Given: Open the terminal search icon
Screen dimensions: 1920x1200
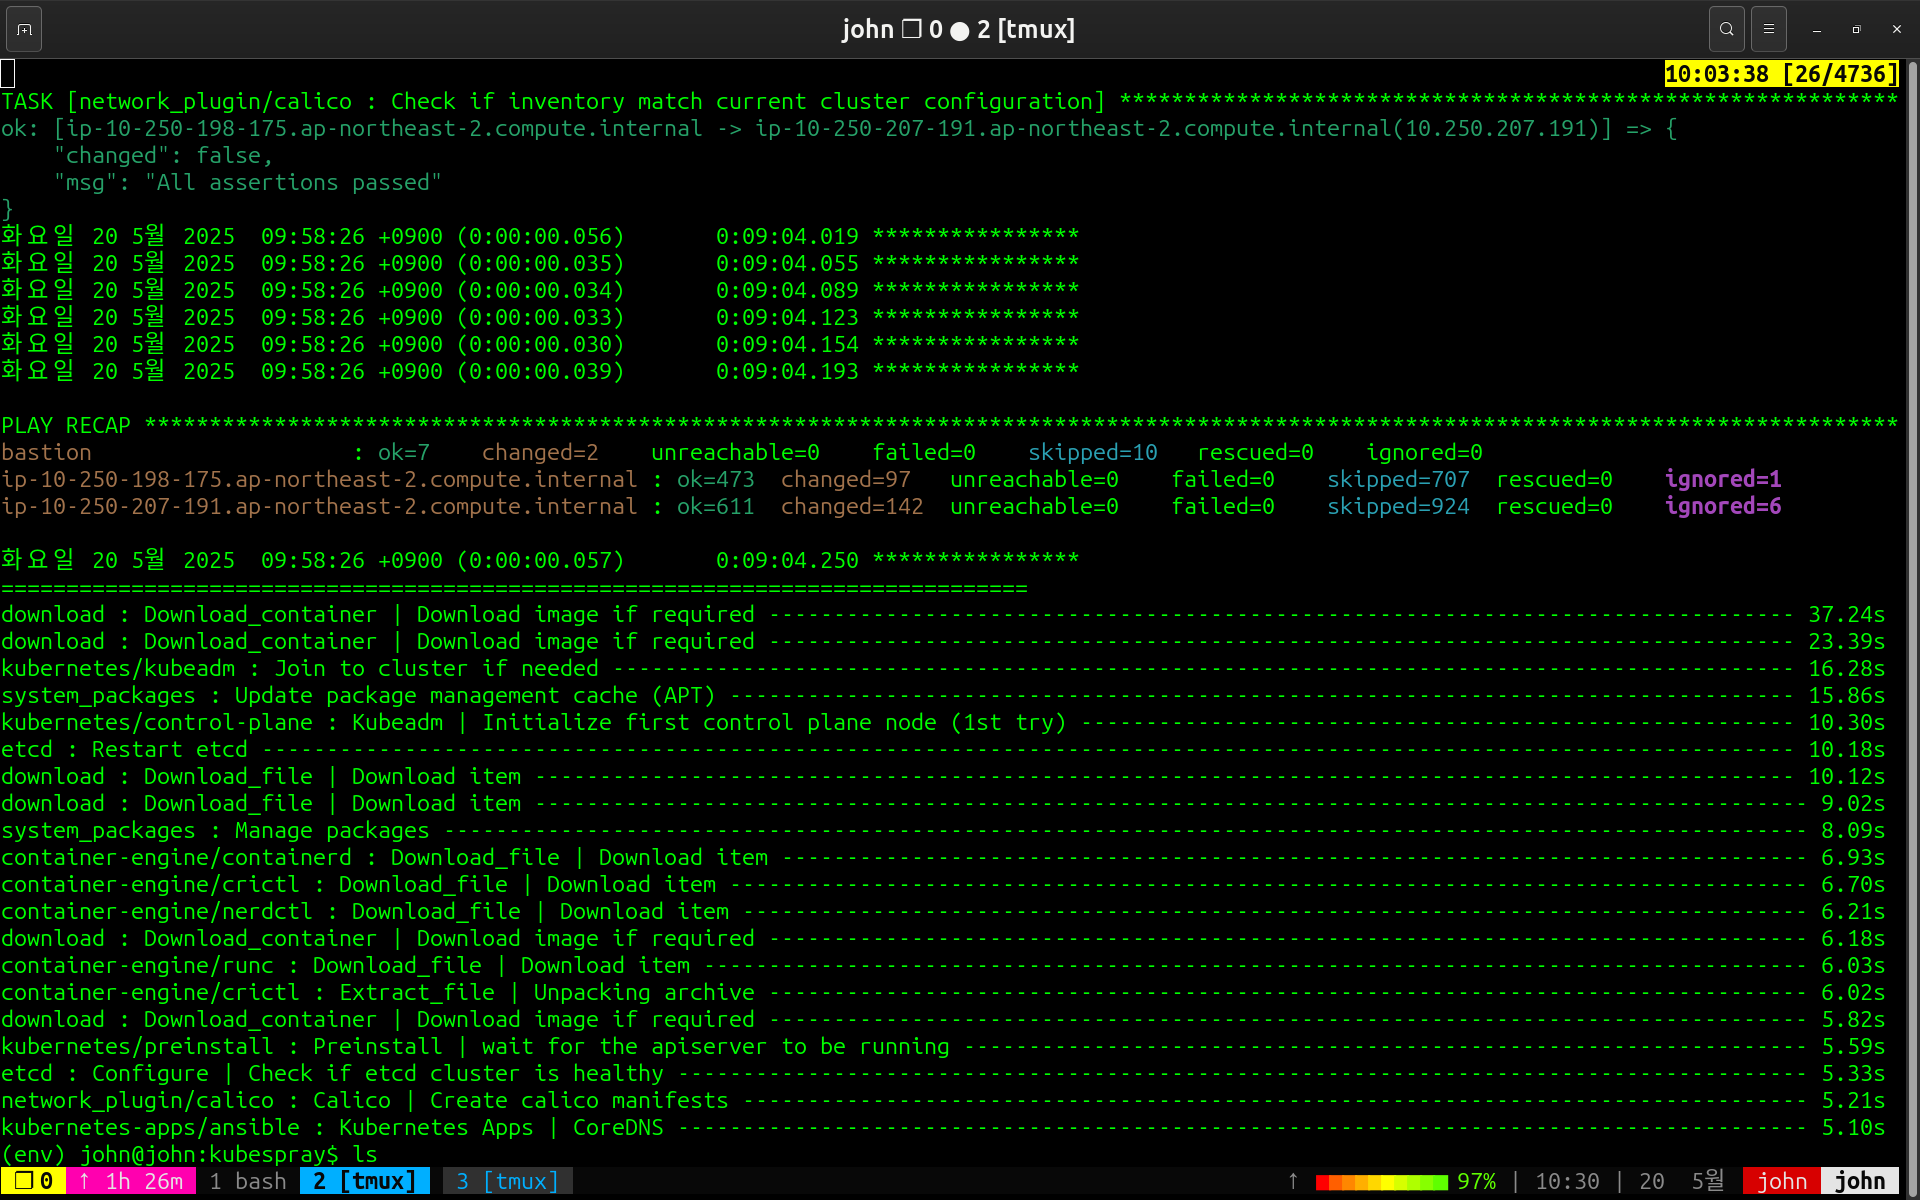Looking at the screenshot, I should 1726,29.
